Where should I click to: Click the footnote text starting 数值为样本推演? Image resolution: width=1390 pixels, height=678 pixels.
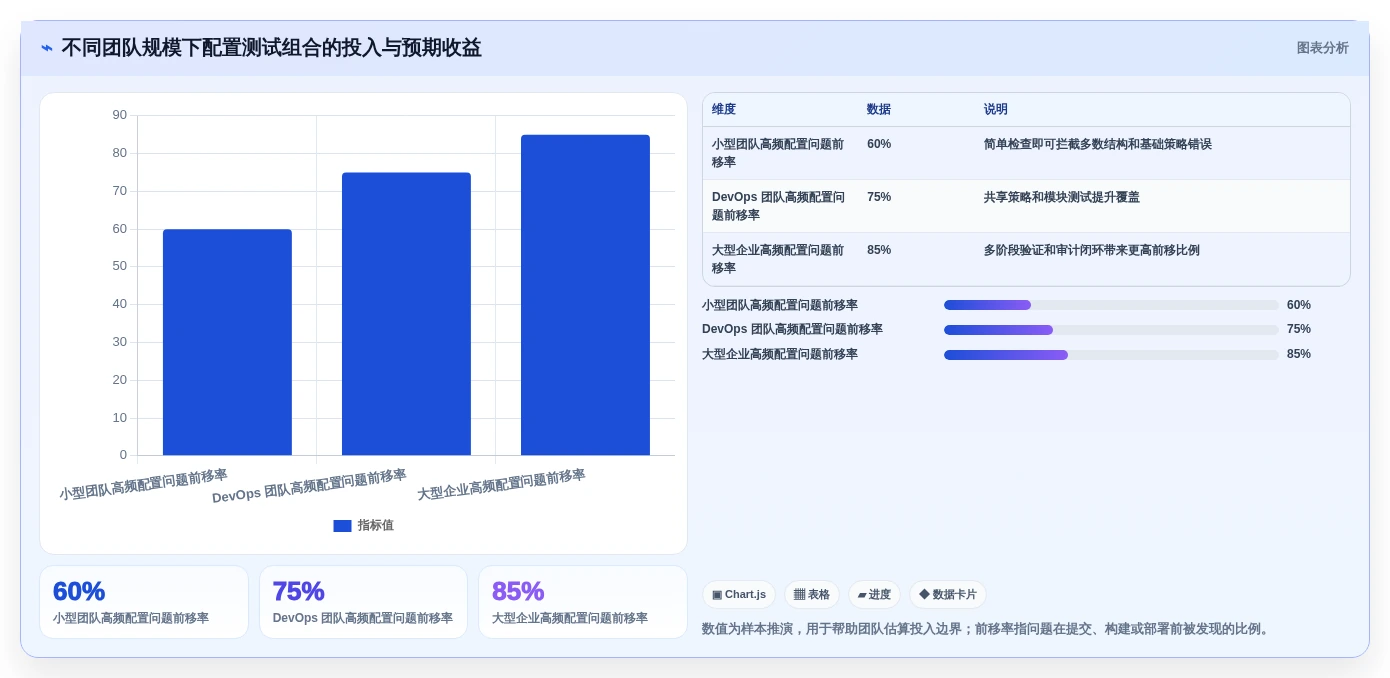pyautogui.click(x=987, y=628)
